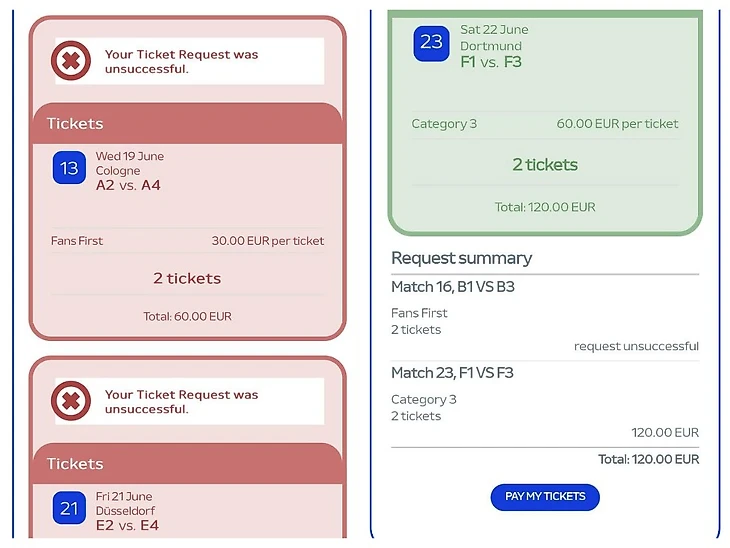Click the Request summary heading
Screen dimensions: 730x548
click(461, 258)
